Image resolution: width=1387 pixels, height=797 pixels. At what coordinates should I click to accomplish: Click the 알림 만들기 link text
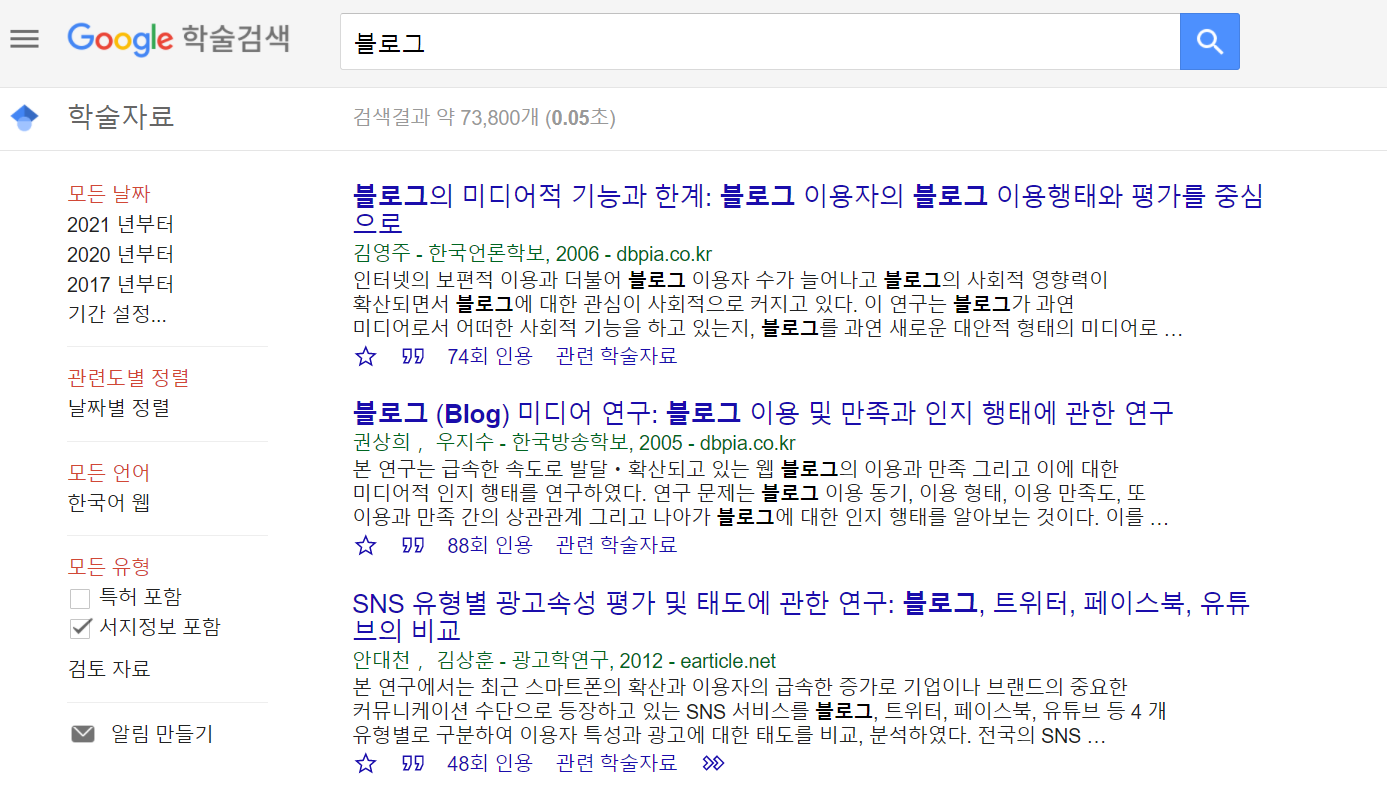tap(162, 734)
